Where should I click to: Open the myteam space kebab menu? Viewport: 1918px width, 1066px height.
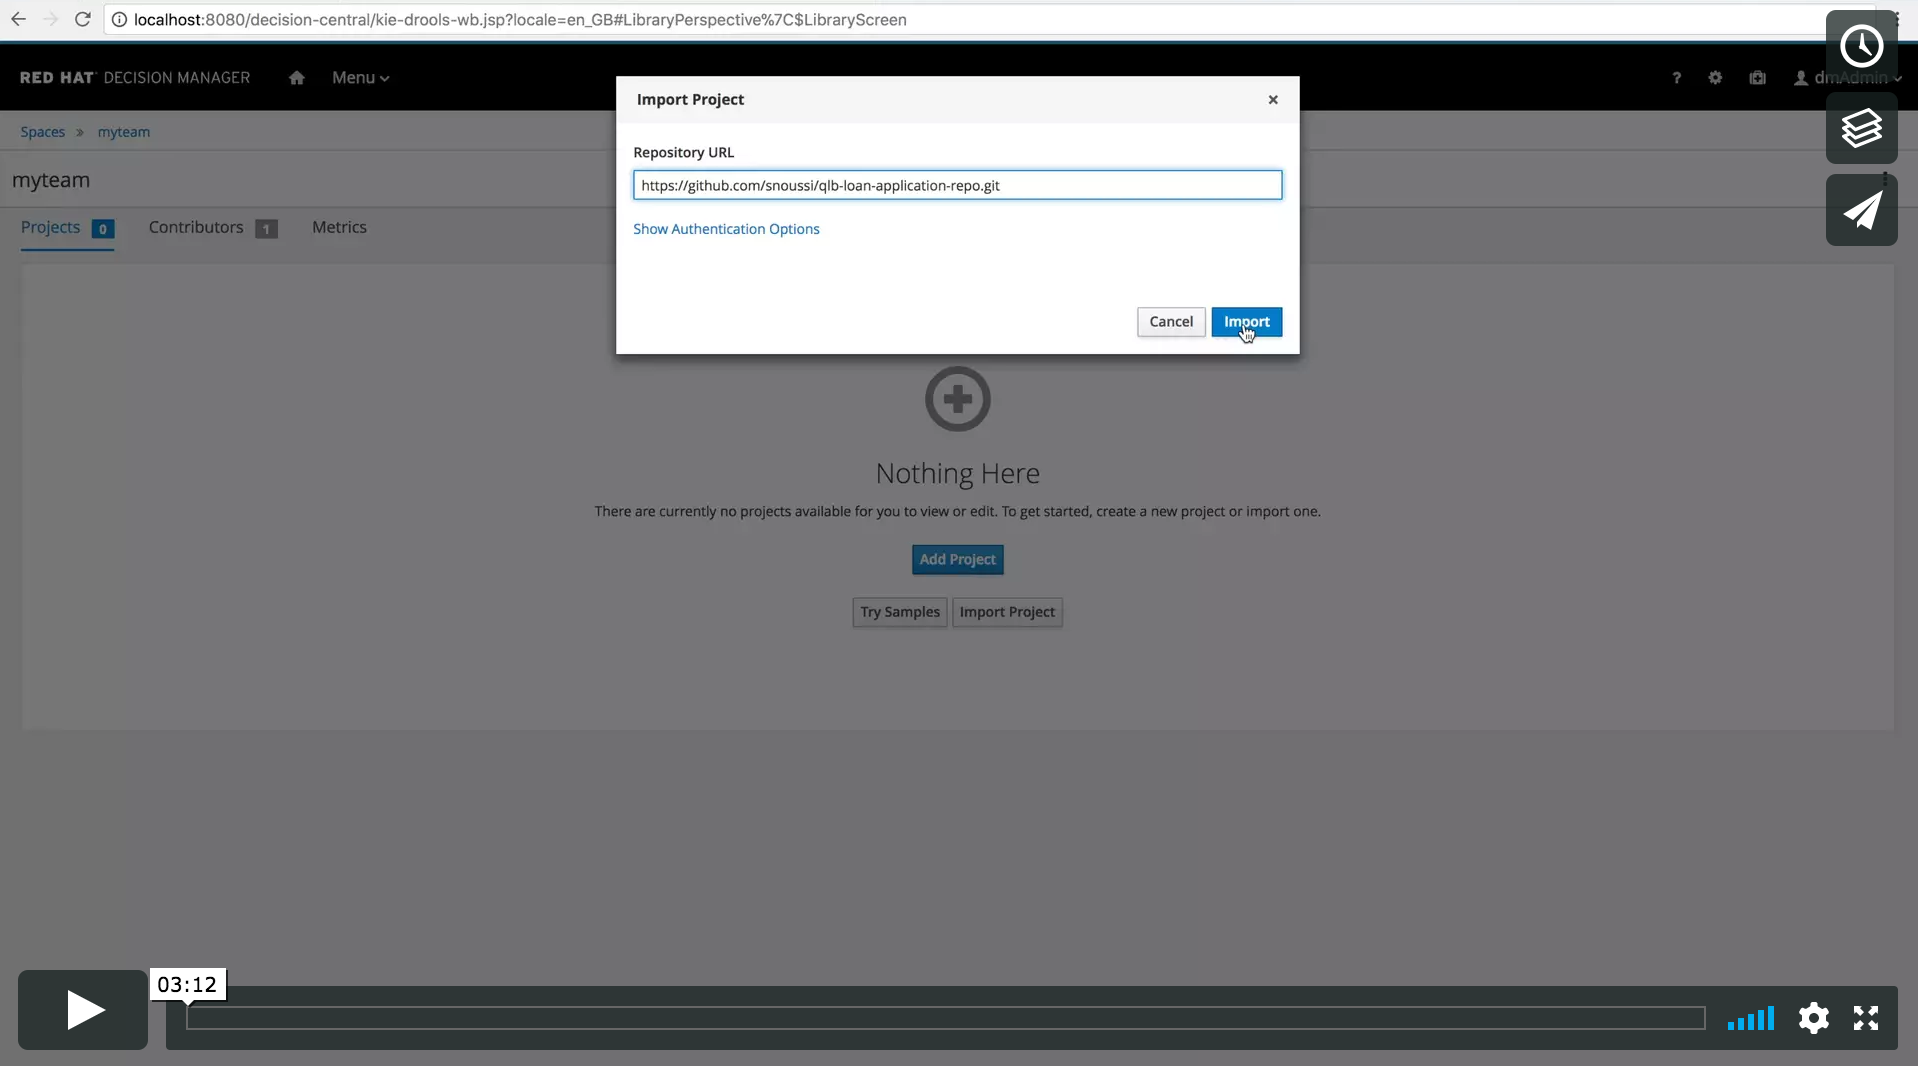tap(1884, 180)
